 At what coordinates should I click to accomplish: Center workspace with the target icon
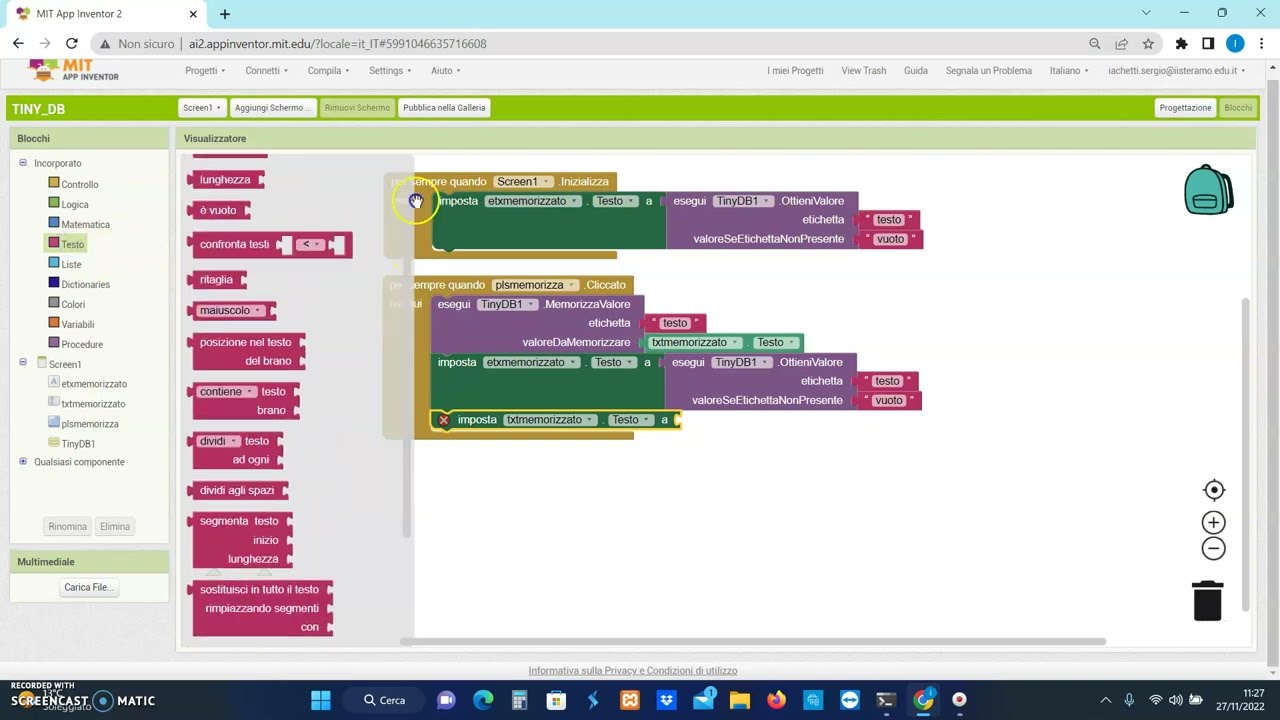[x=1214, y=490]
